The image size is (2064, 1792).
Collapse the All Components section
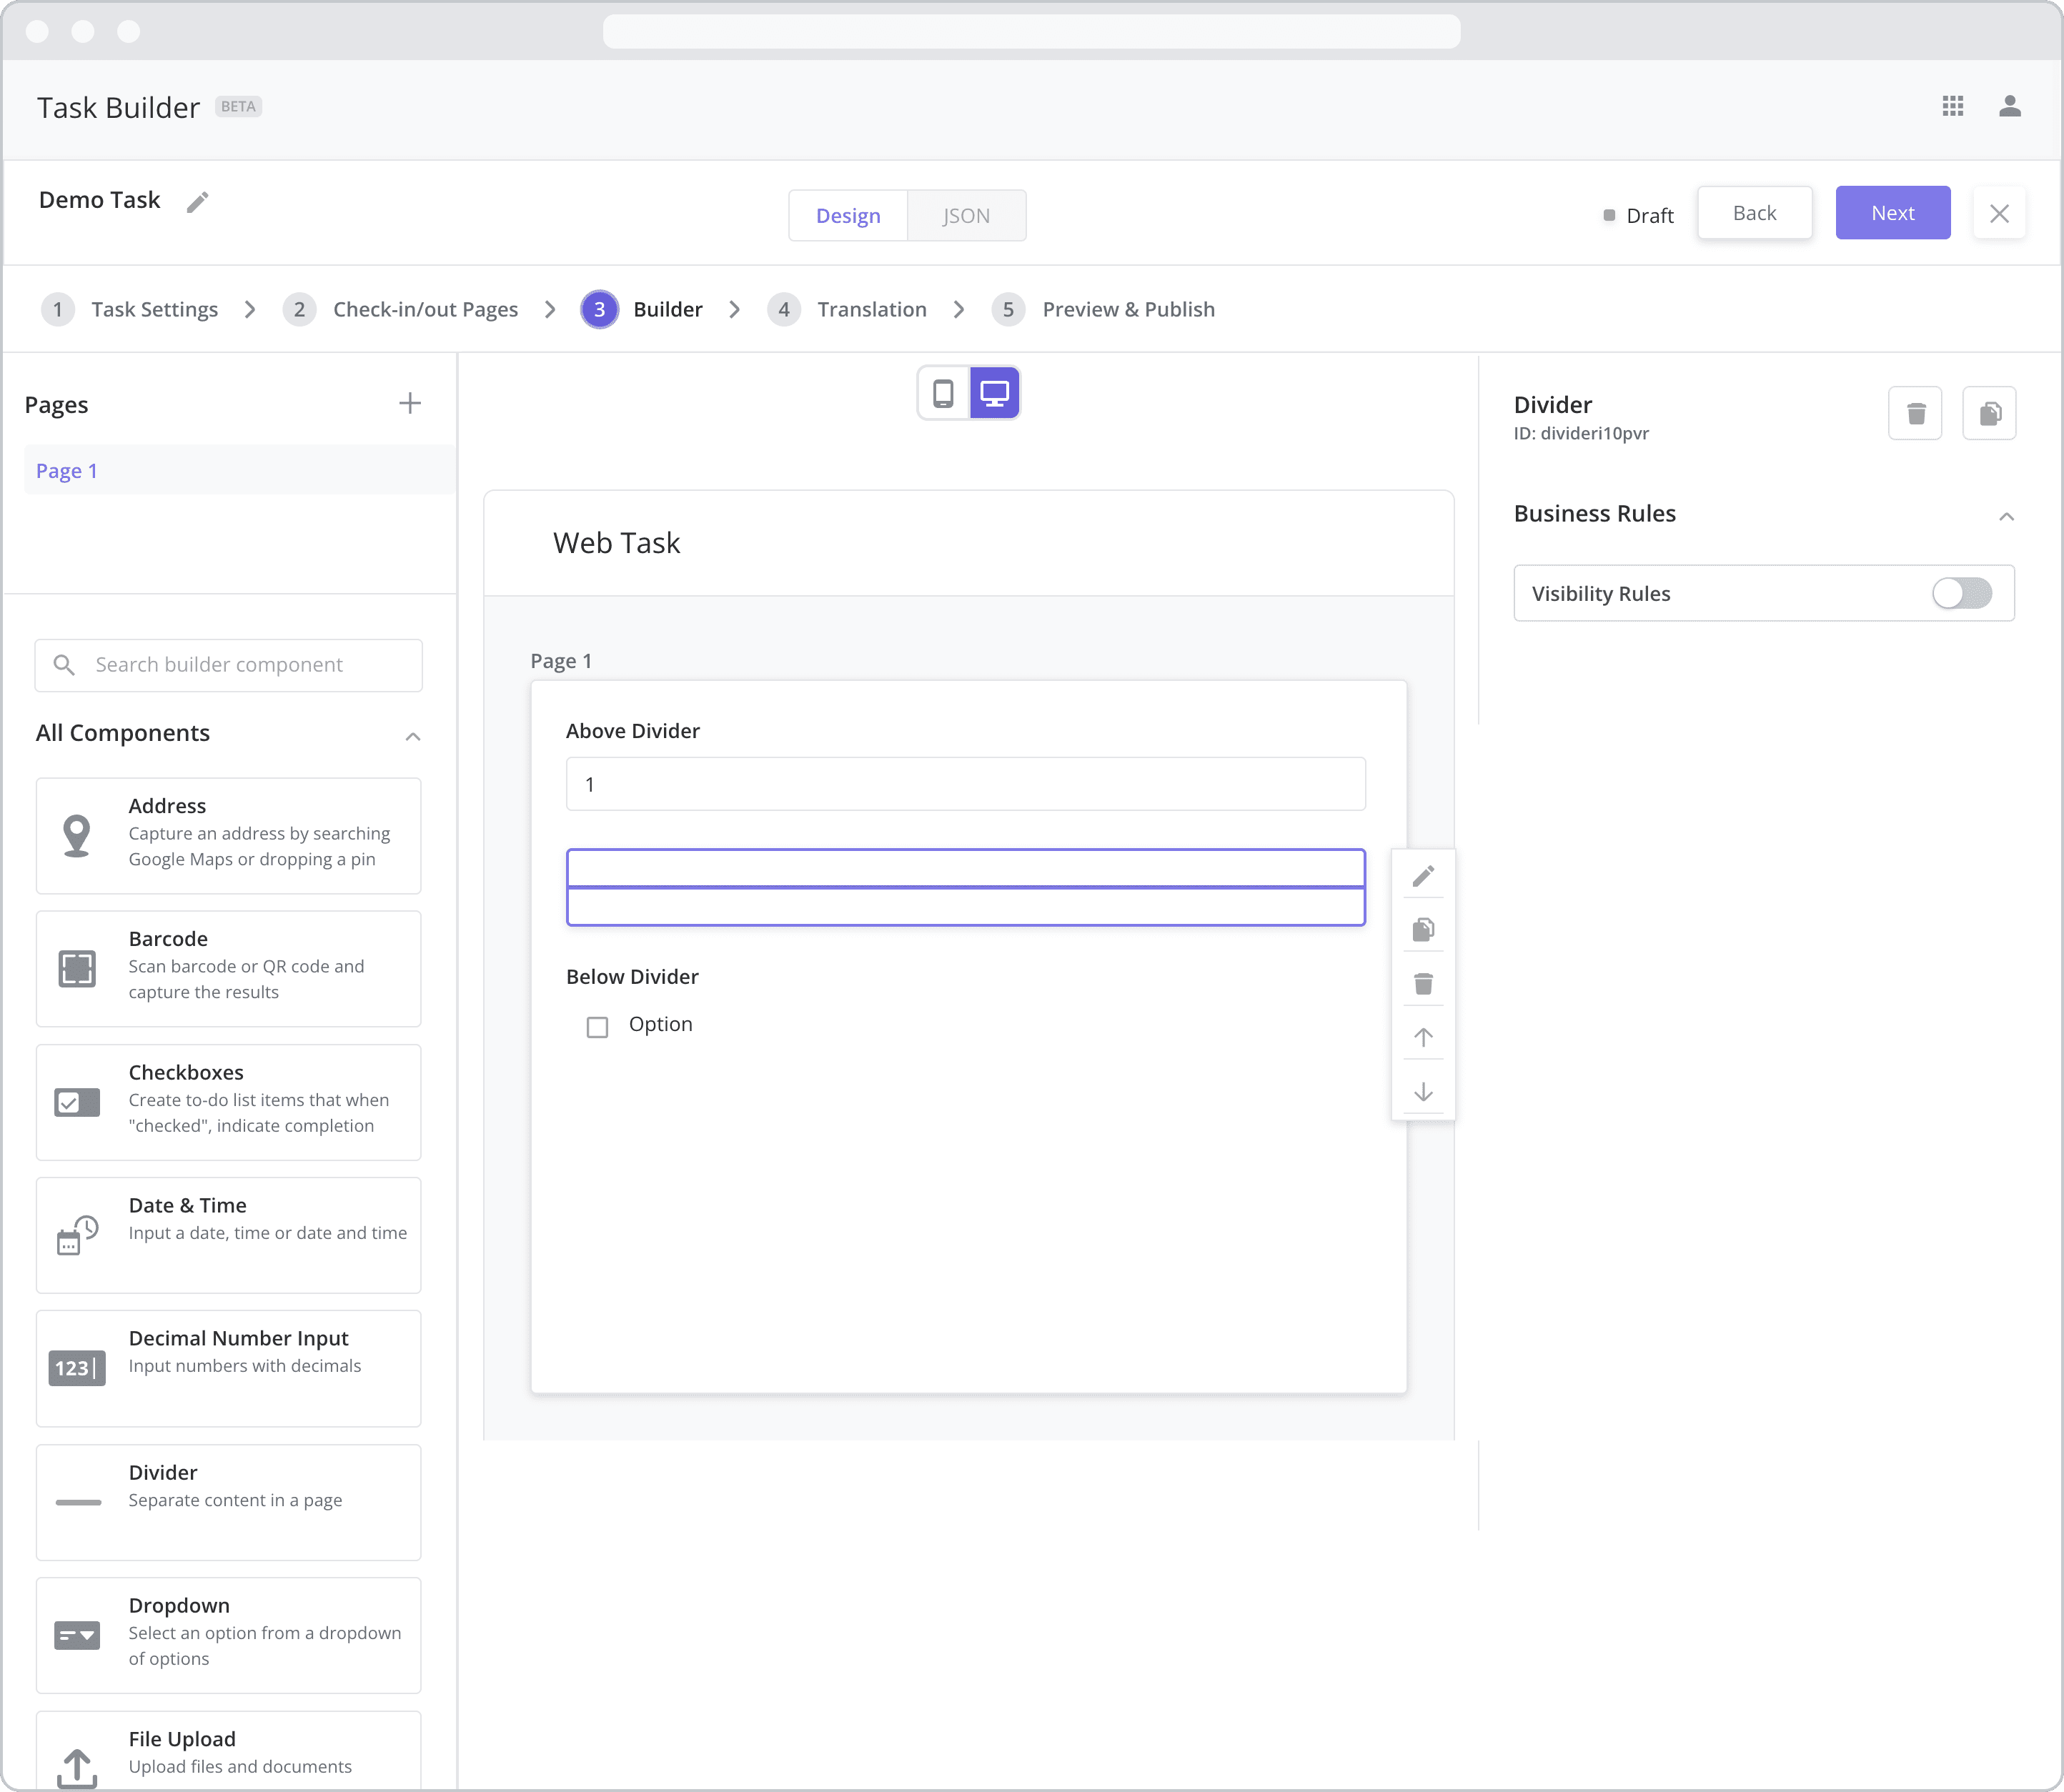click(413, 736)
